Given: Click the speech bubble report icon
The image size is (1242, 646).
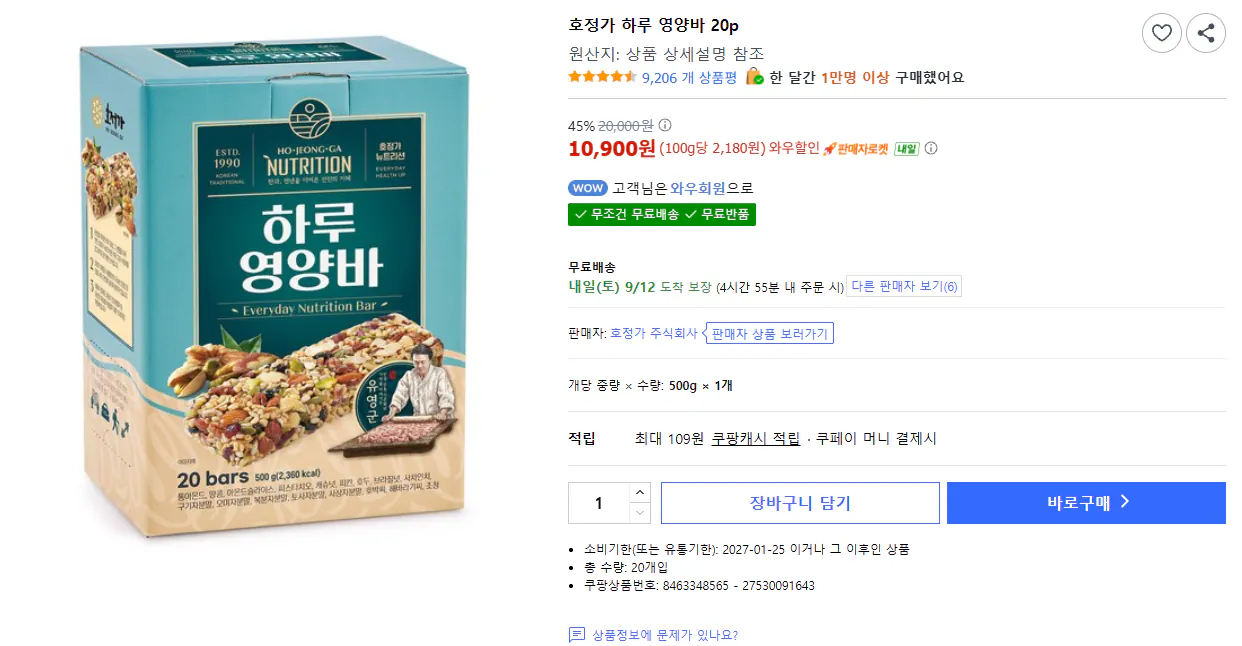Looking at the screenshot, I should (x=576, y=635).
